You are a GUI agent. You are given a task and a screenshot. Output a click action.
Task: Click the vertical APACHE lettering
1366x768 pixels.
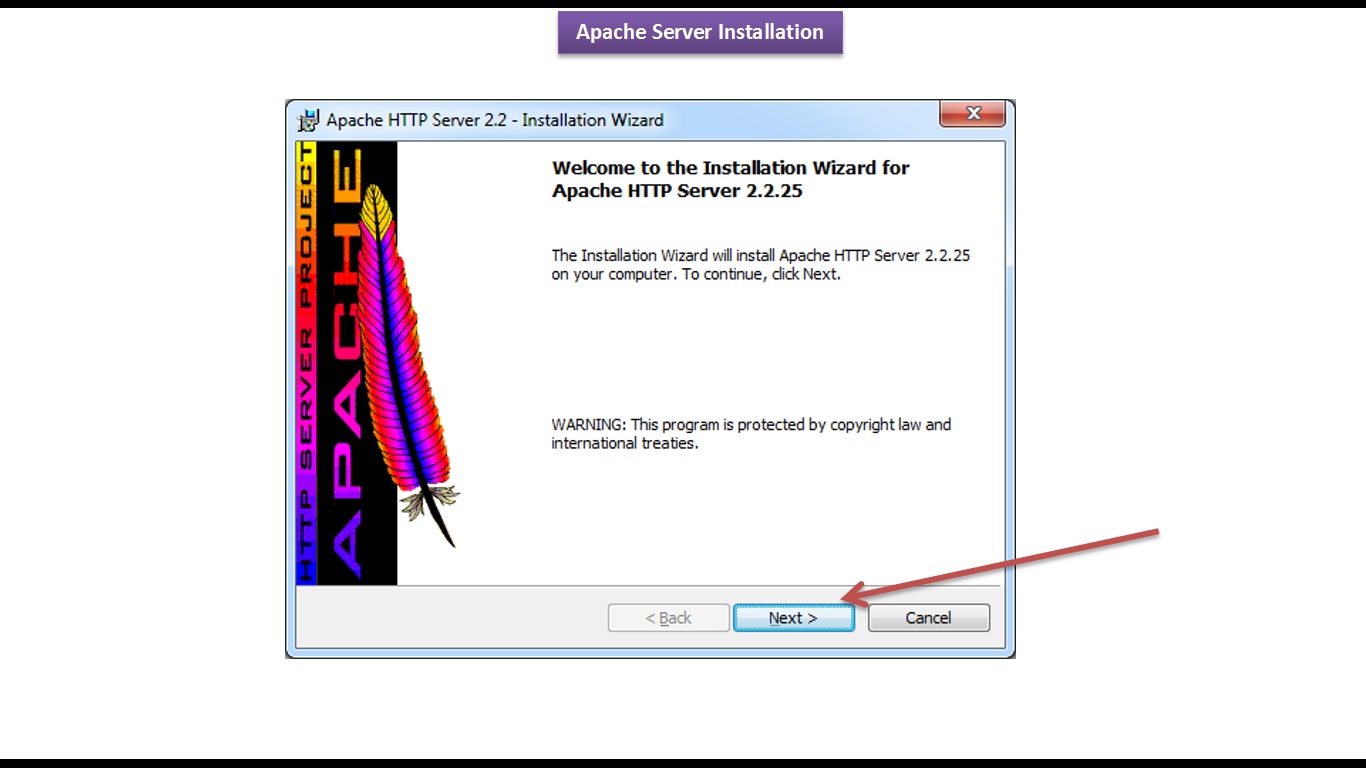tap(347, 365)
